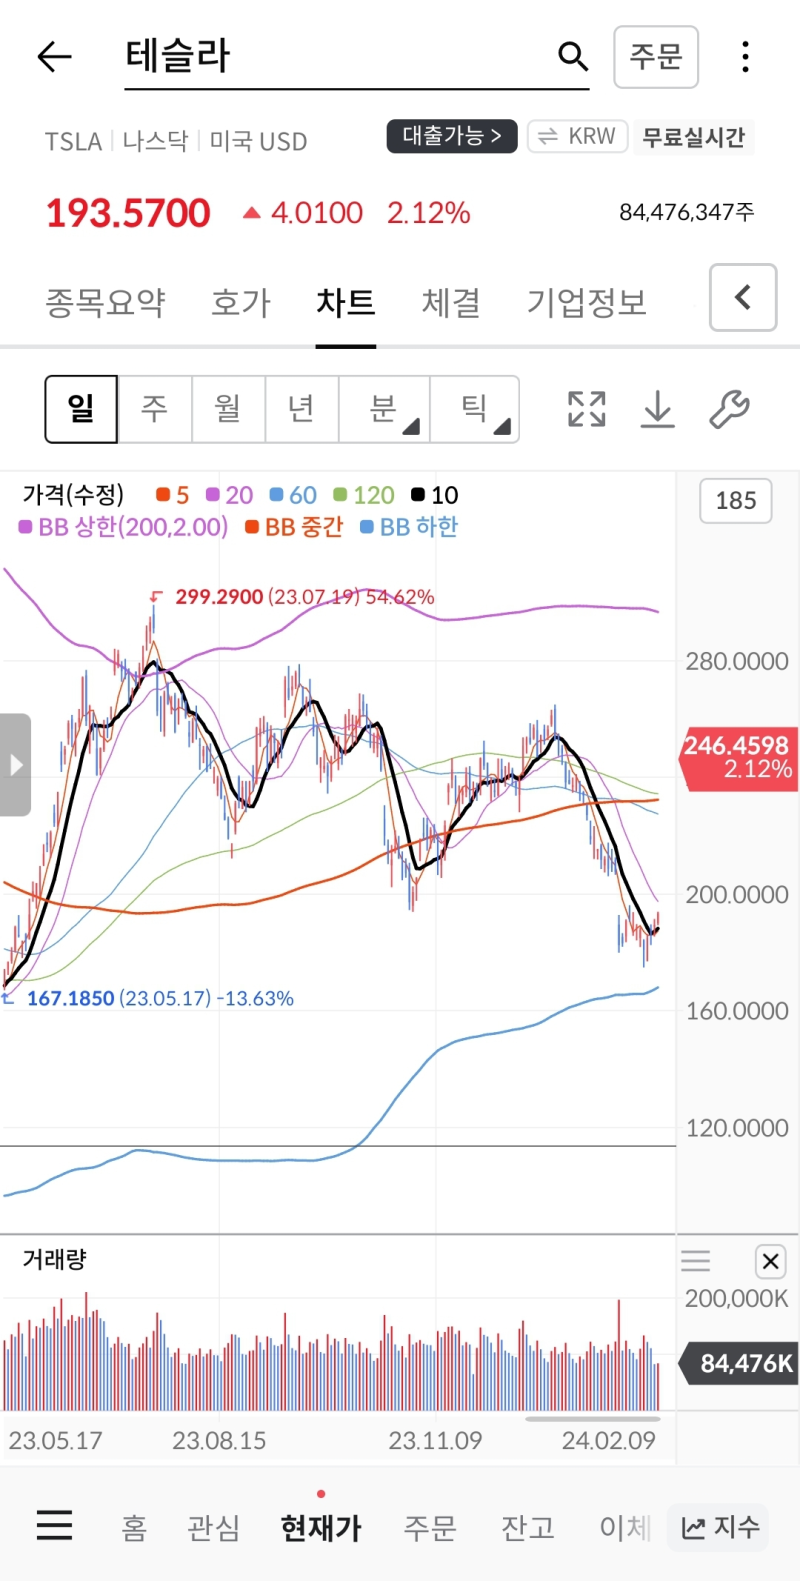Tap the 299.2900 high price marker

[x=219, y=597]
